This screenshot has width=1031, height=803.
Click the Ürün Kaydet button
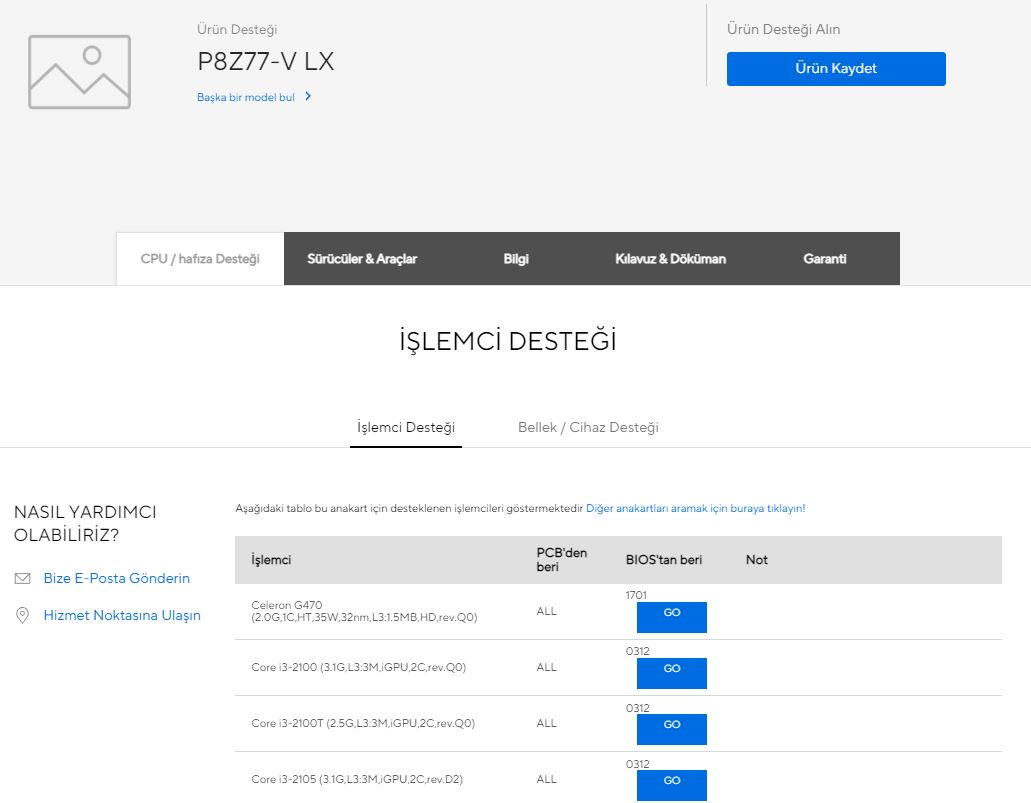(836, 68)
